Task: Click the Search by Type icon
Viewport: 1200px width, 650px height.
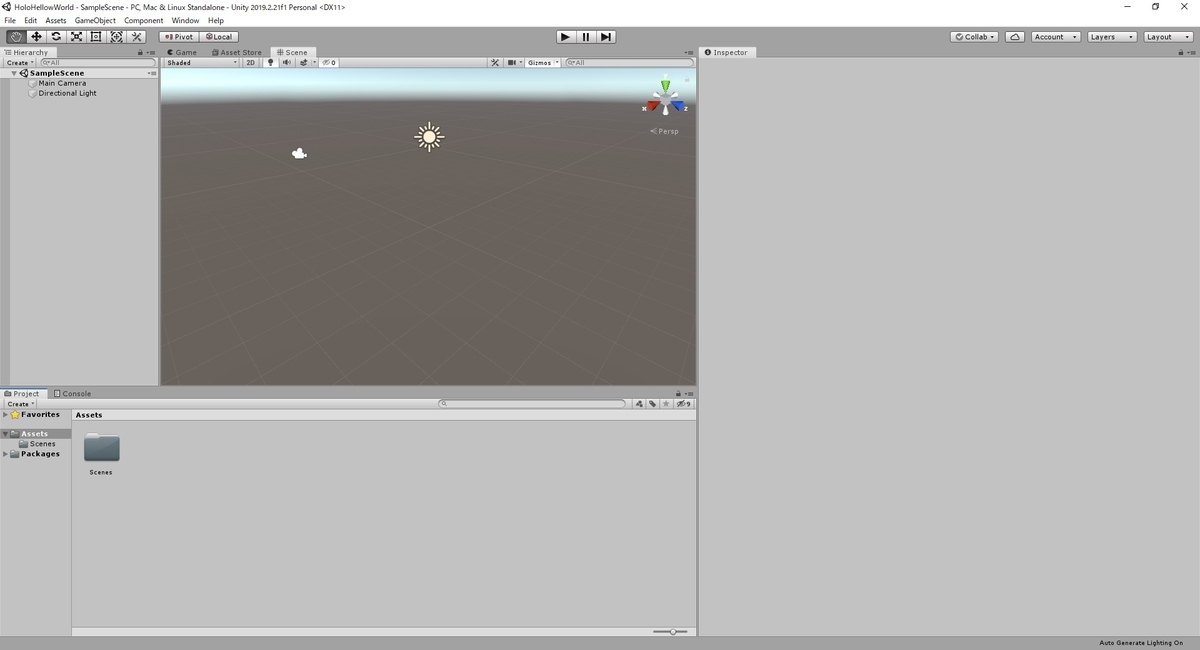Action: [639, 404]
